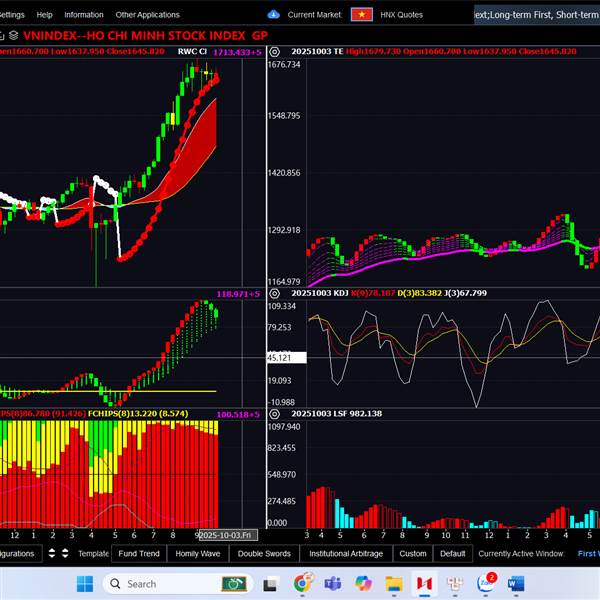Click the layers icon left of VNINDEX title
Viewport: 600px width, 600px height.
tap(13, 35)
